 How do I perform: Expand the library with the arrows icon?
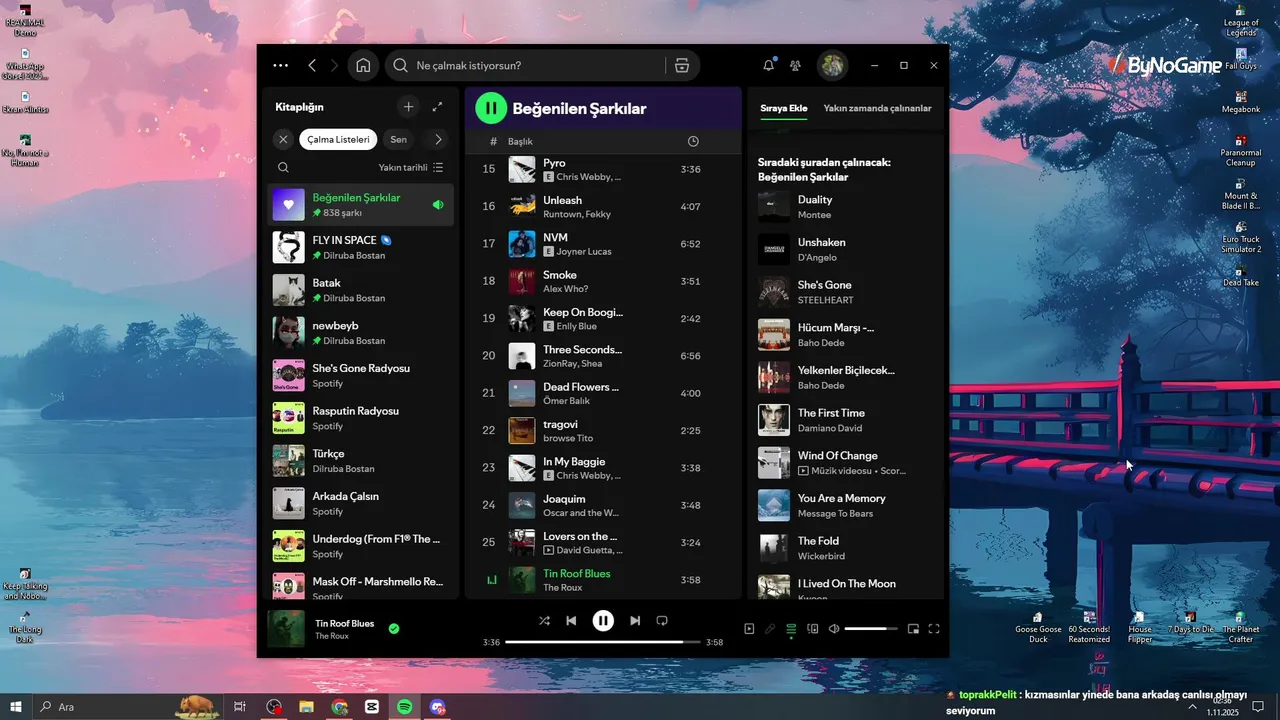[437, 106]
